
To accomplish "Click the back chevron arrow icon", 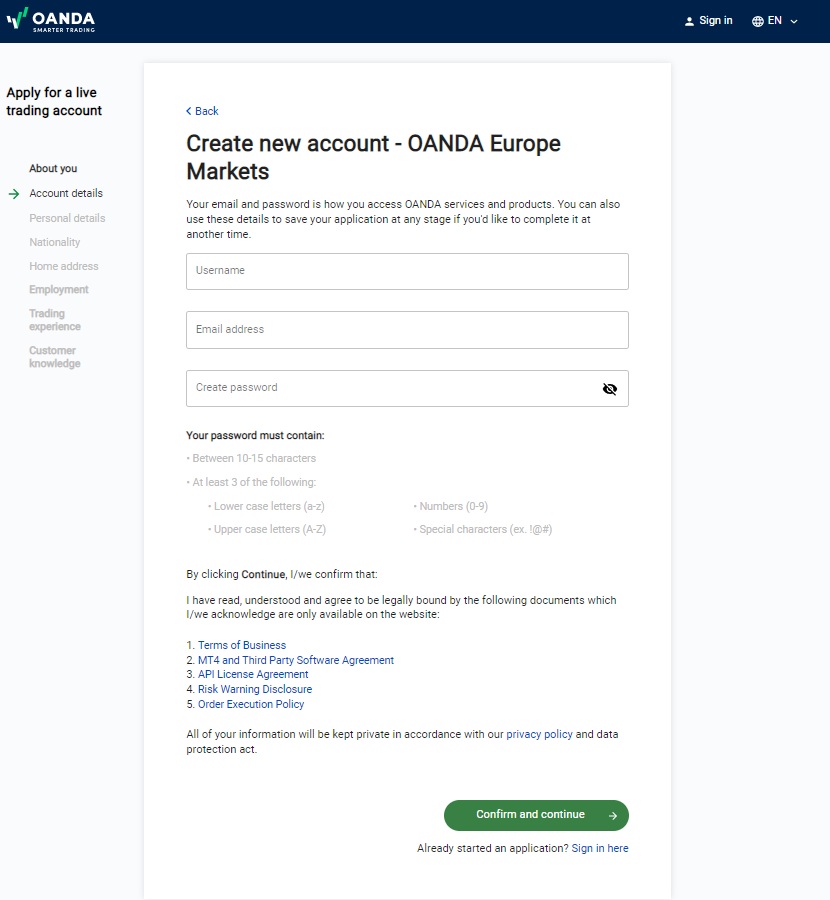I will (189, 111).
